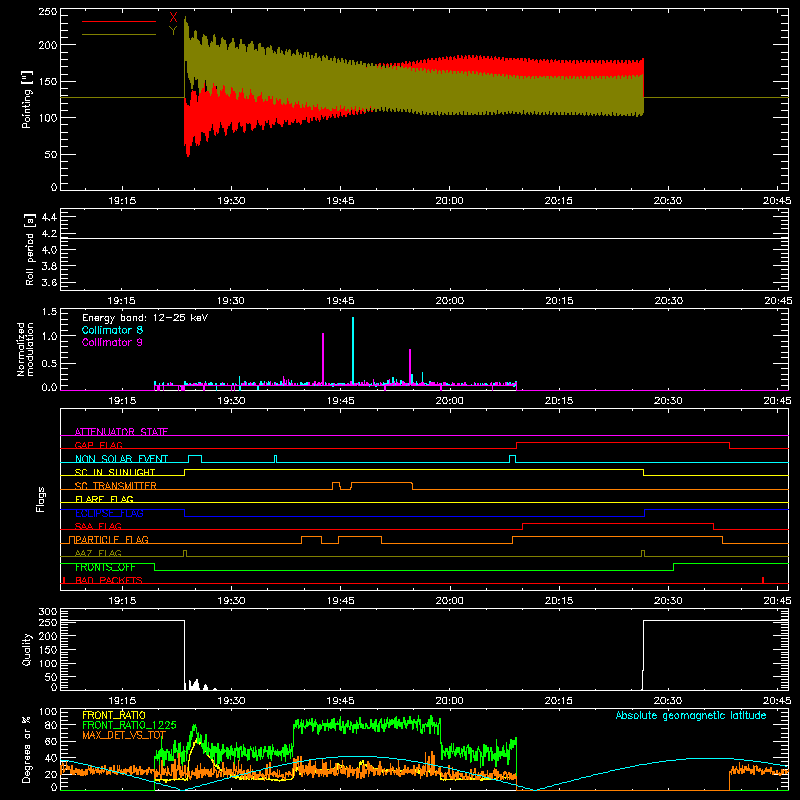Screen dimensions: 800x800
Task: Click the 19:45 time label under Roll period plot
Action: [x=340, y=301]
